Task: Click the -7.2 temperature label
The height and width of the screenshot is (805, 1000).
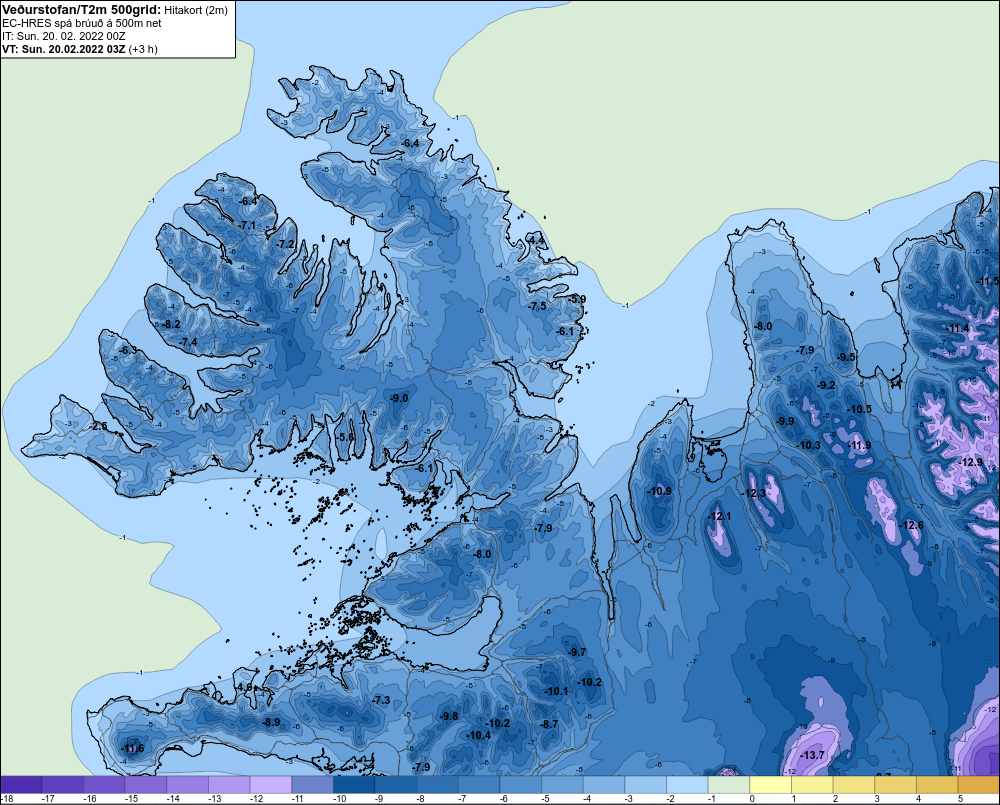Action: click(x=286, y=244)
